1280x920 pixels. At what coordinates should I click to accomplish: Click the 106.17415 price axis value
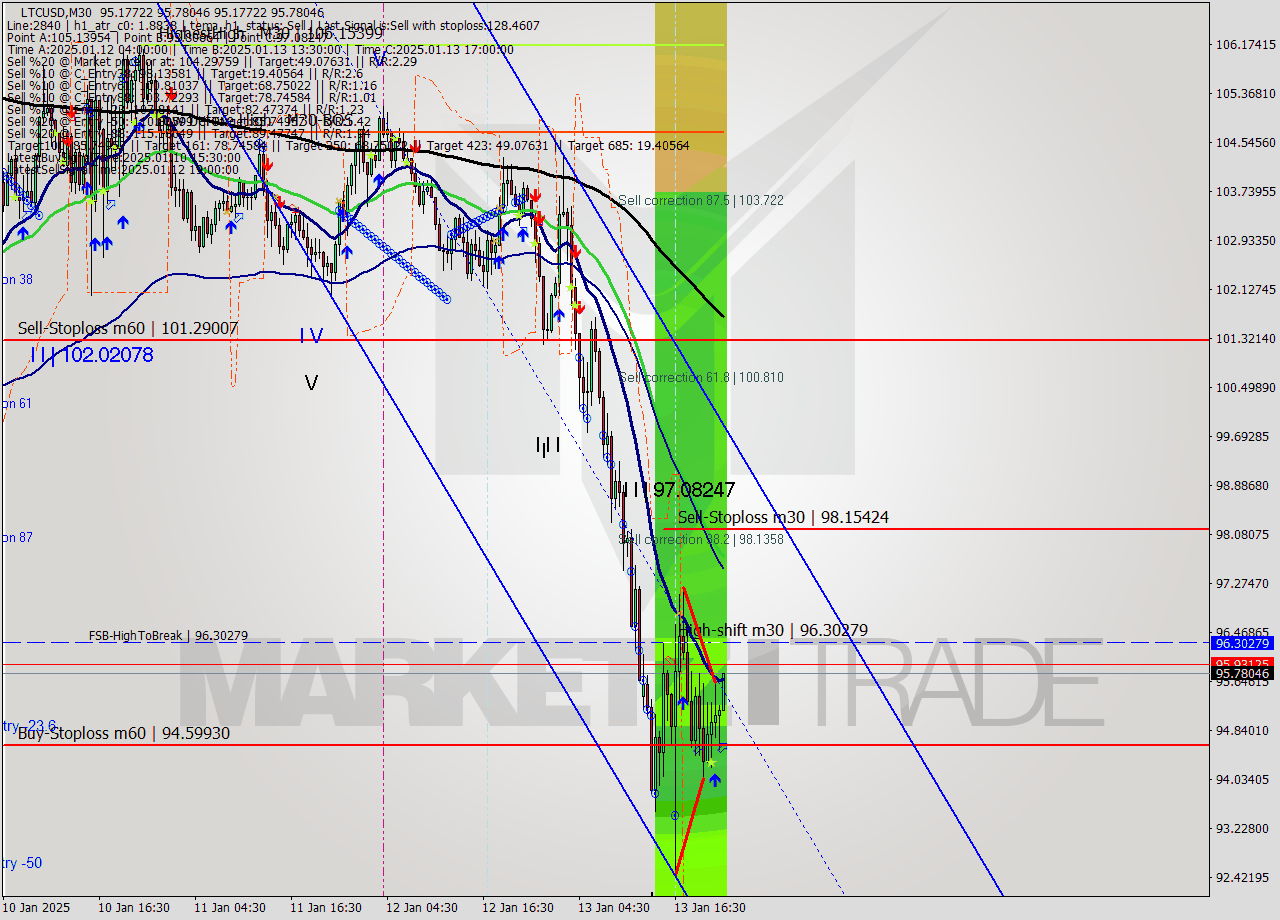coord(1245,45)
